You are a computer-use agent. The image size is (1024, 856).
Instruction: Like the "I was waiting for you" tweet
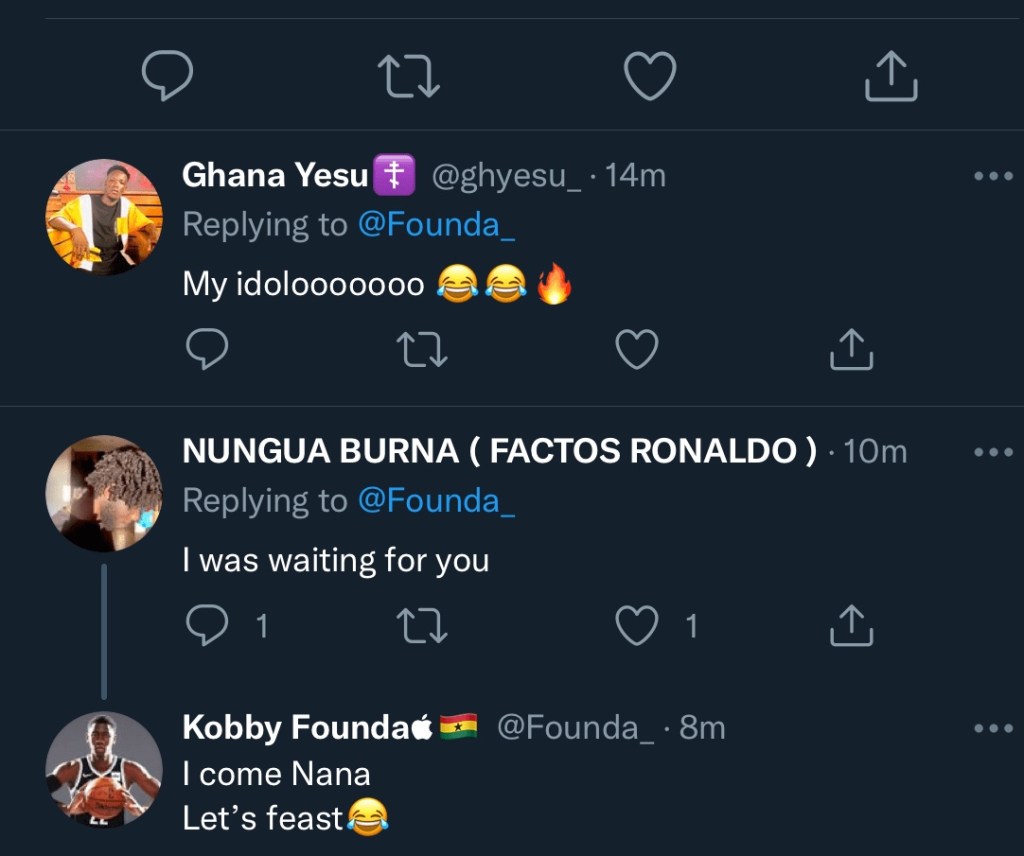[x=636, y=627]
